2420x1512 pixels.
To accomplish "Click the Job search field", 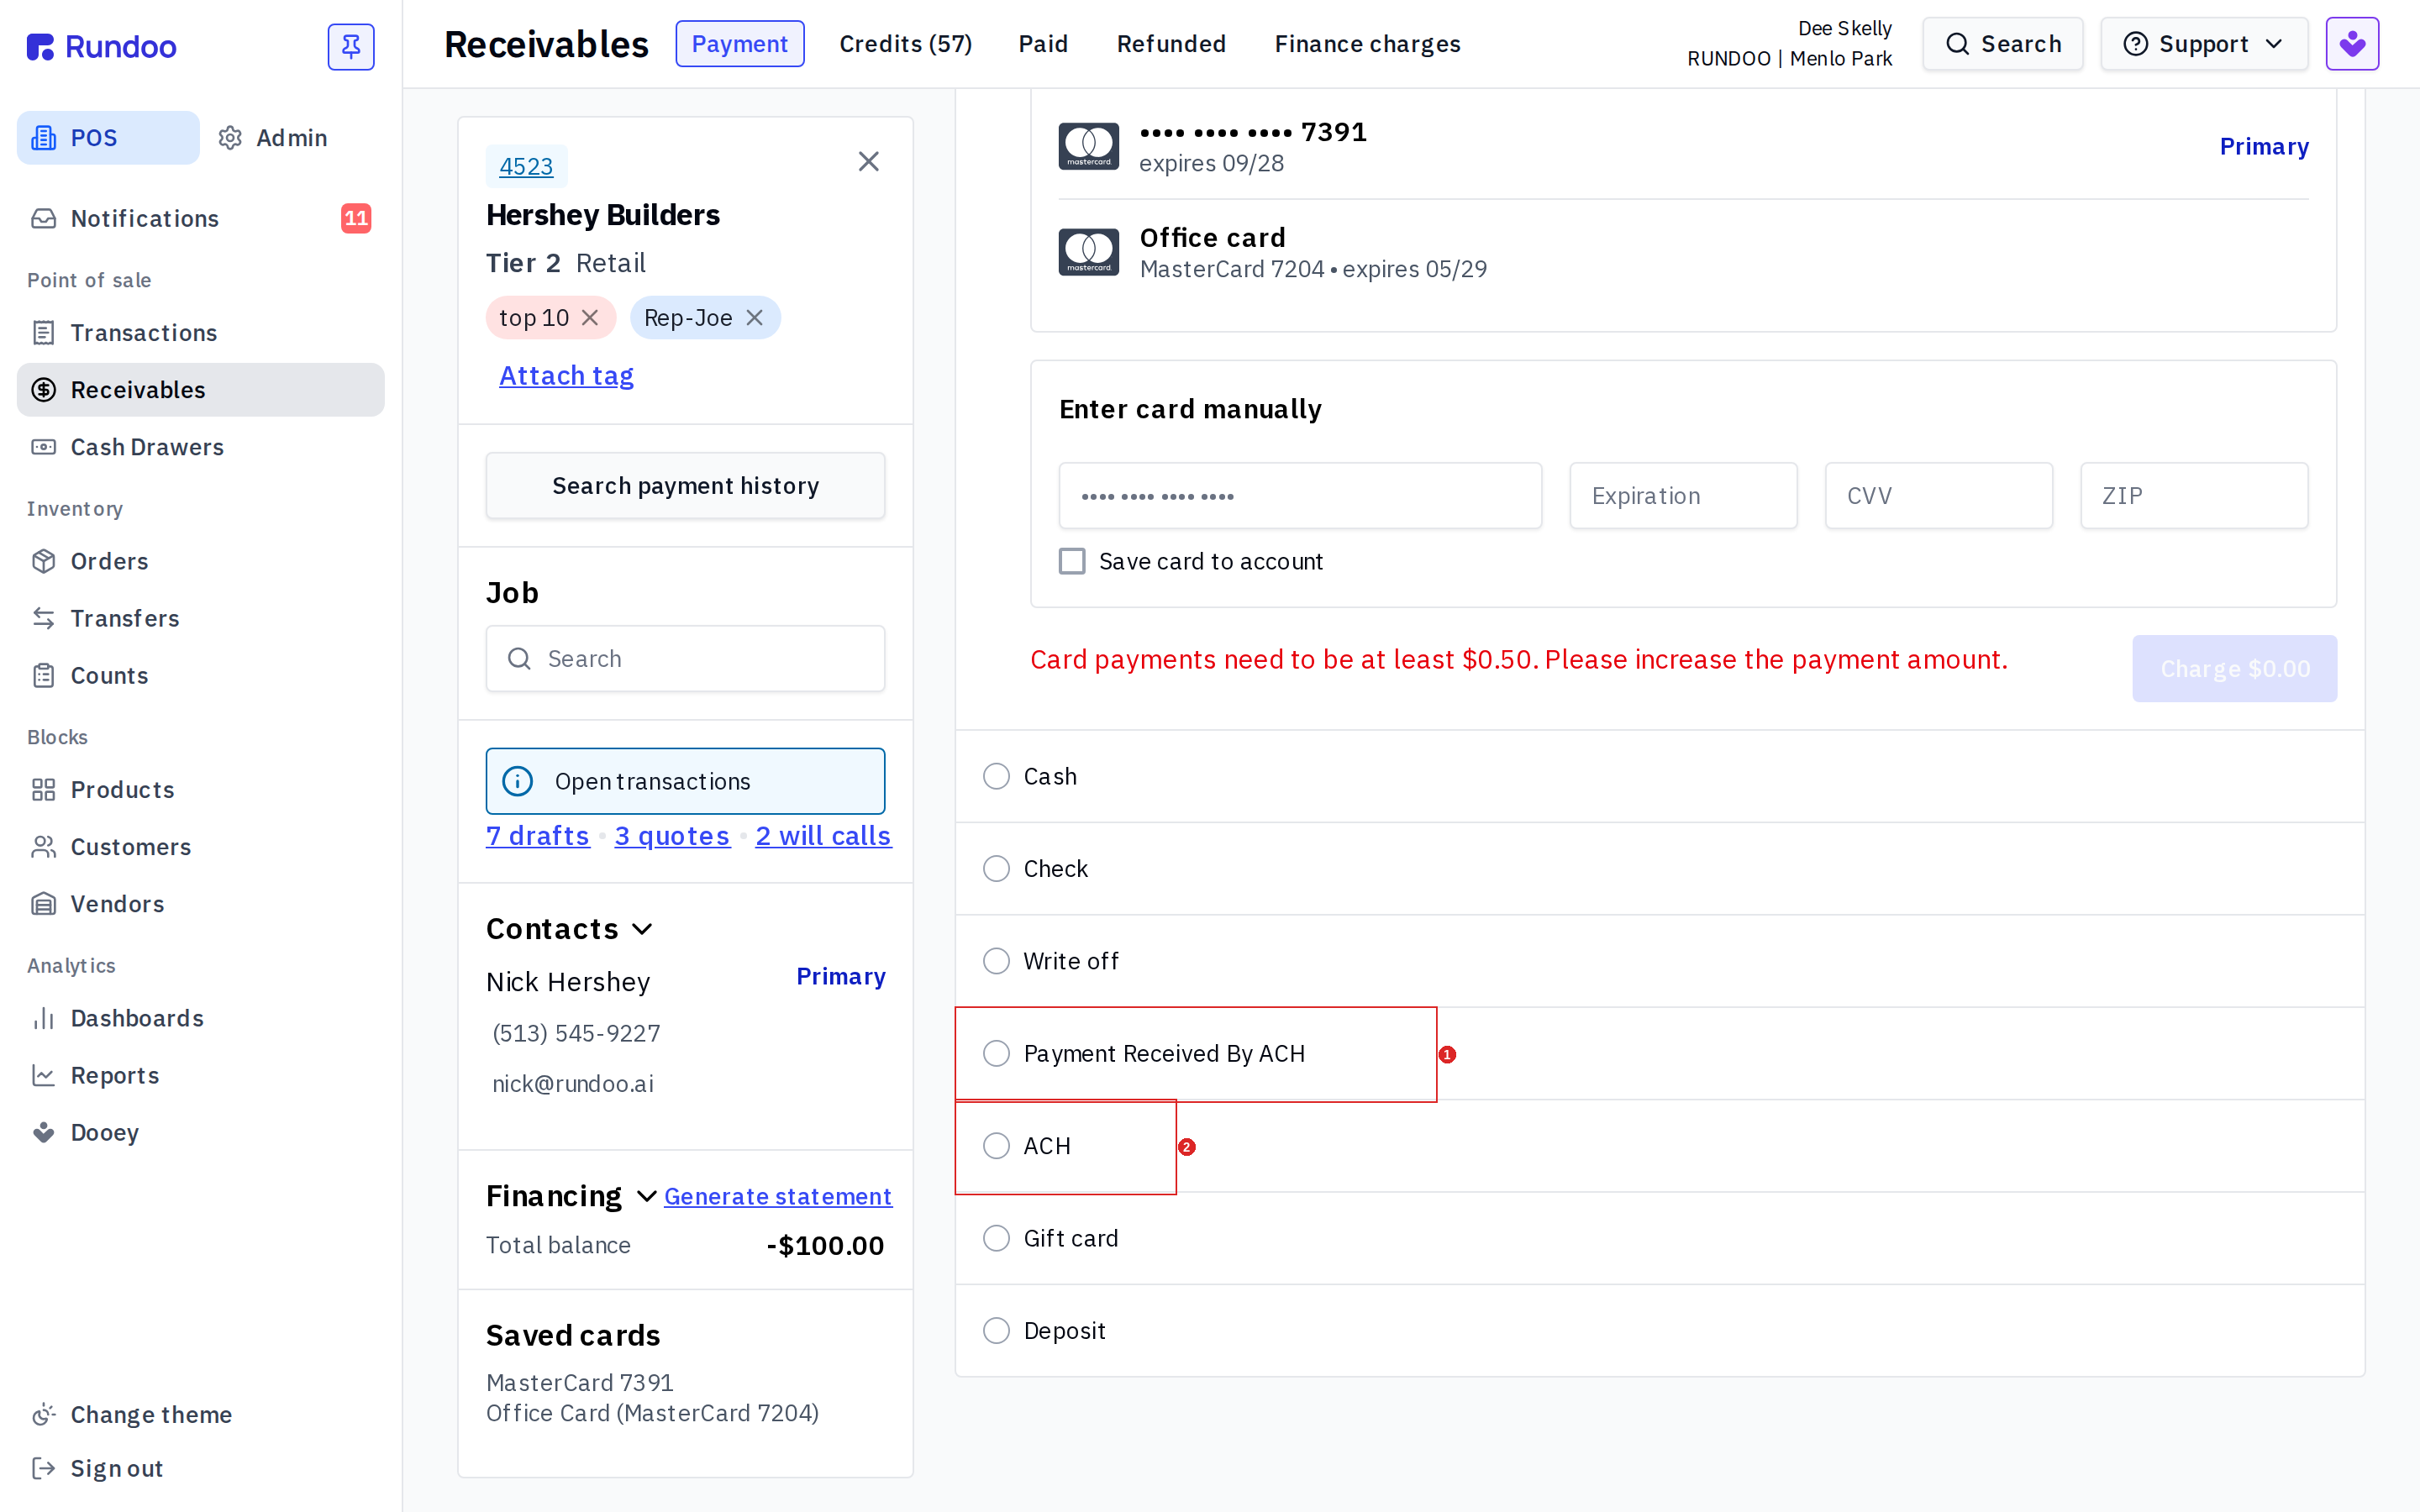I will tap(685, 659).
